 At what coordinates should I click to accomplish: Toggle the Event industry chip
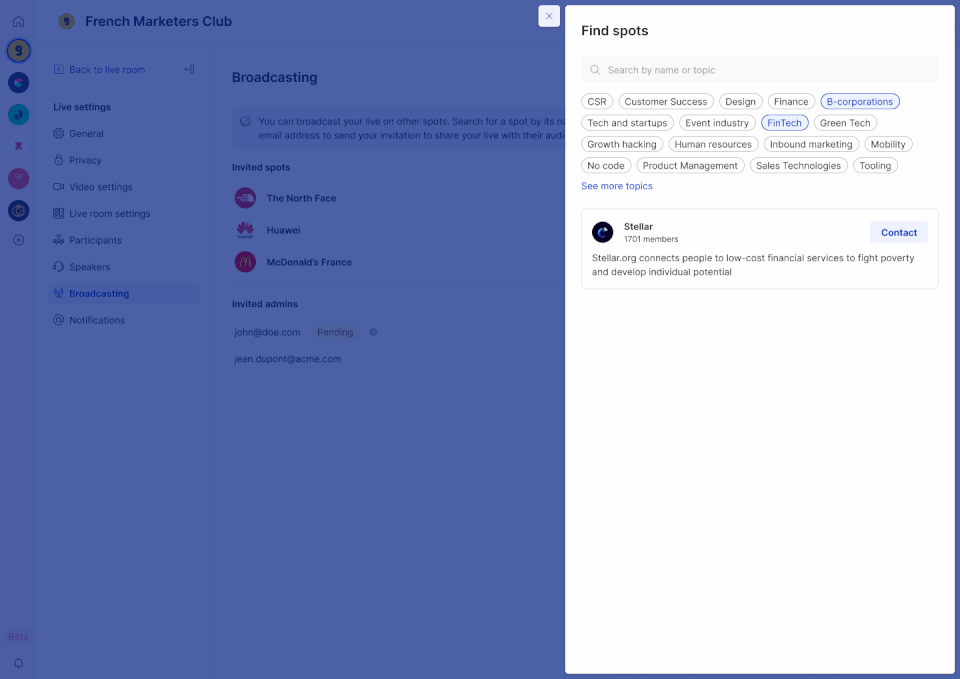[717, 123]
